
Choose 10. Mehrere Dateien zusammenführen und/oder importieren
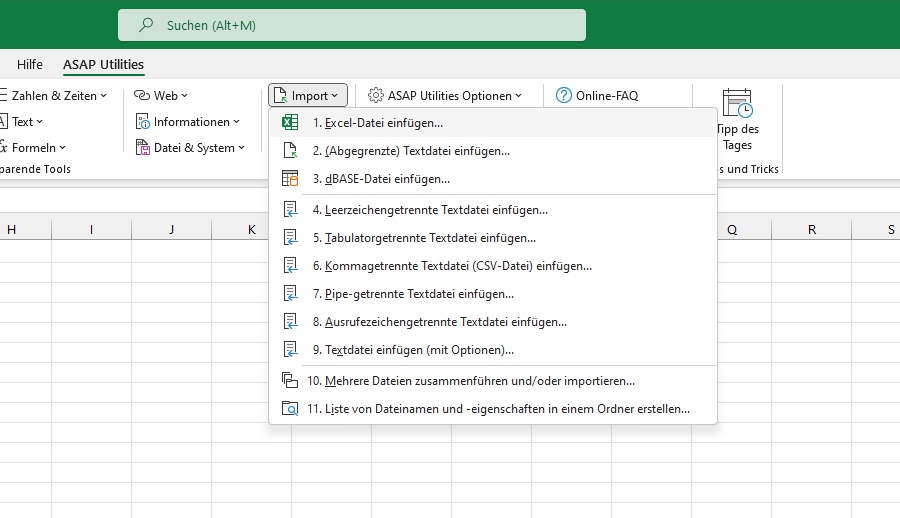[x=493, y=381]
